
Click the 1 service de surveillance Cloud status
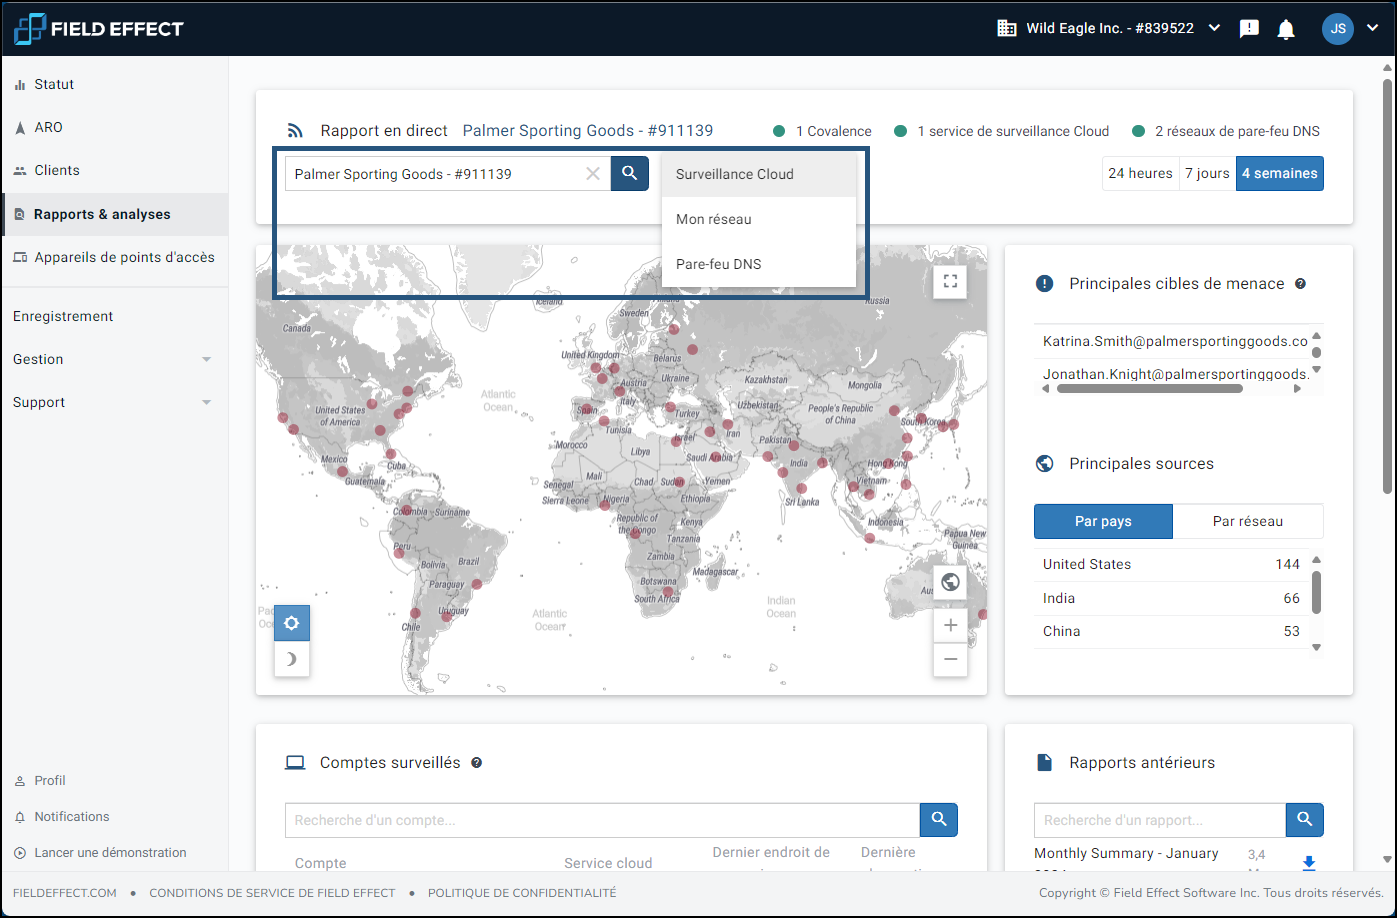click(1002, 131)
